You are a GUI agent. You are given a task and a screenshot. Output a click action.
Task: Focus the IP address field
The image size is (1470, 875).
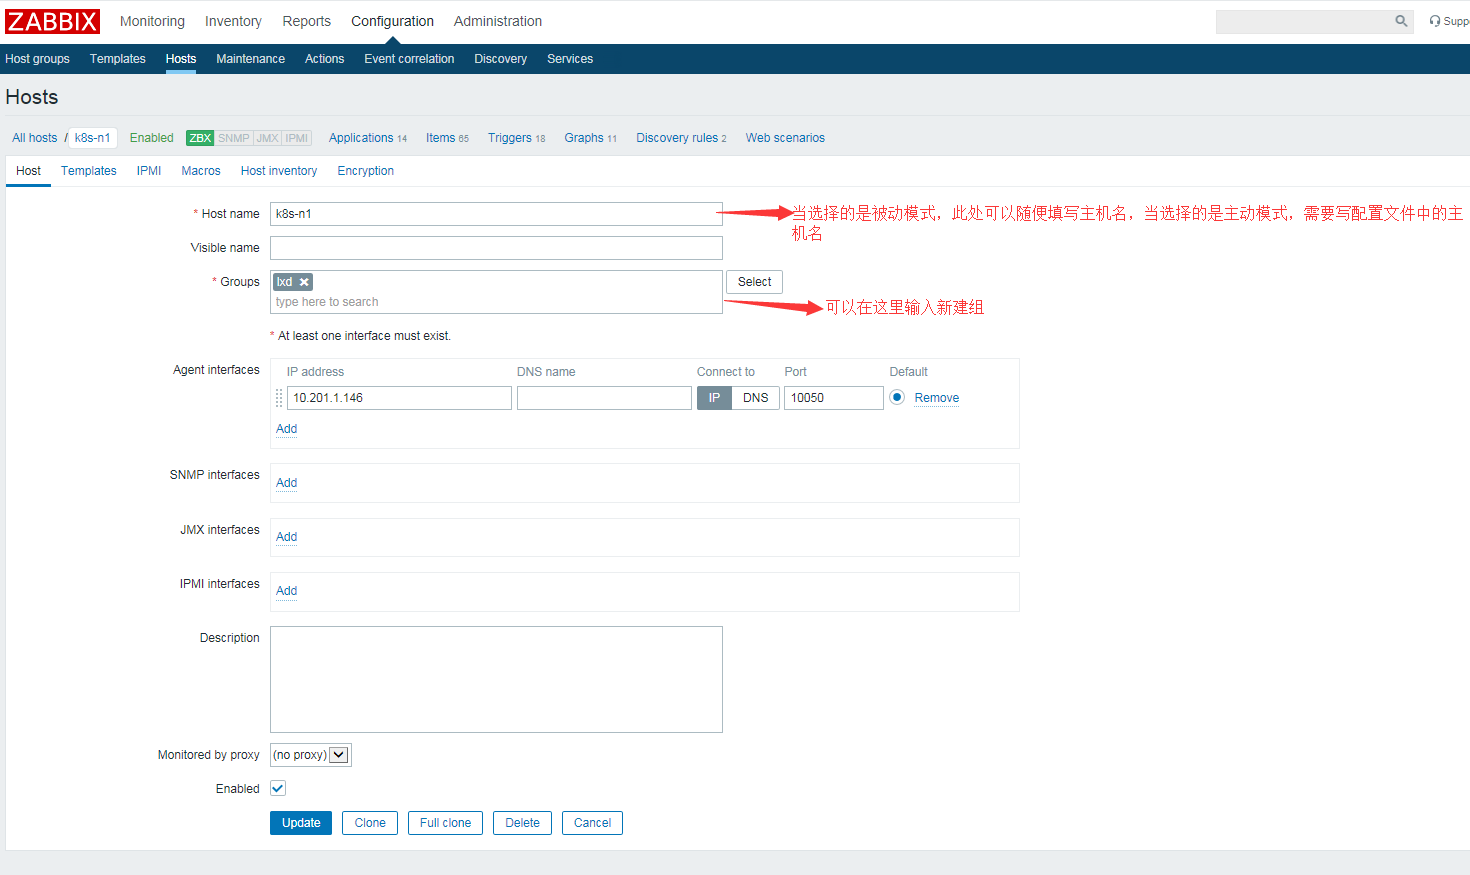[399, 398]
